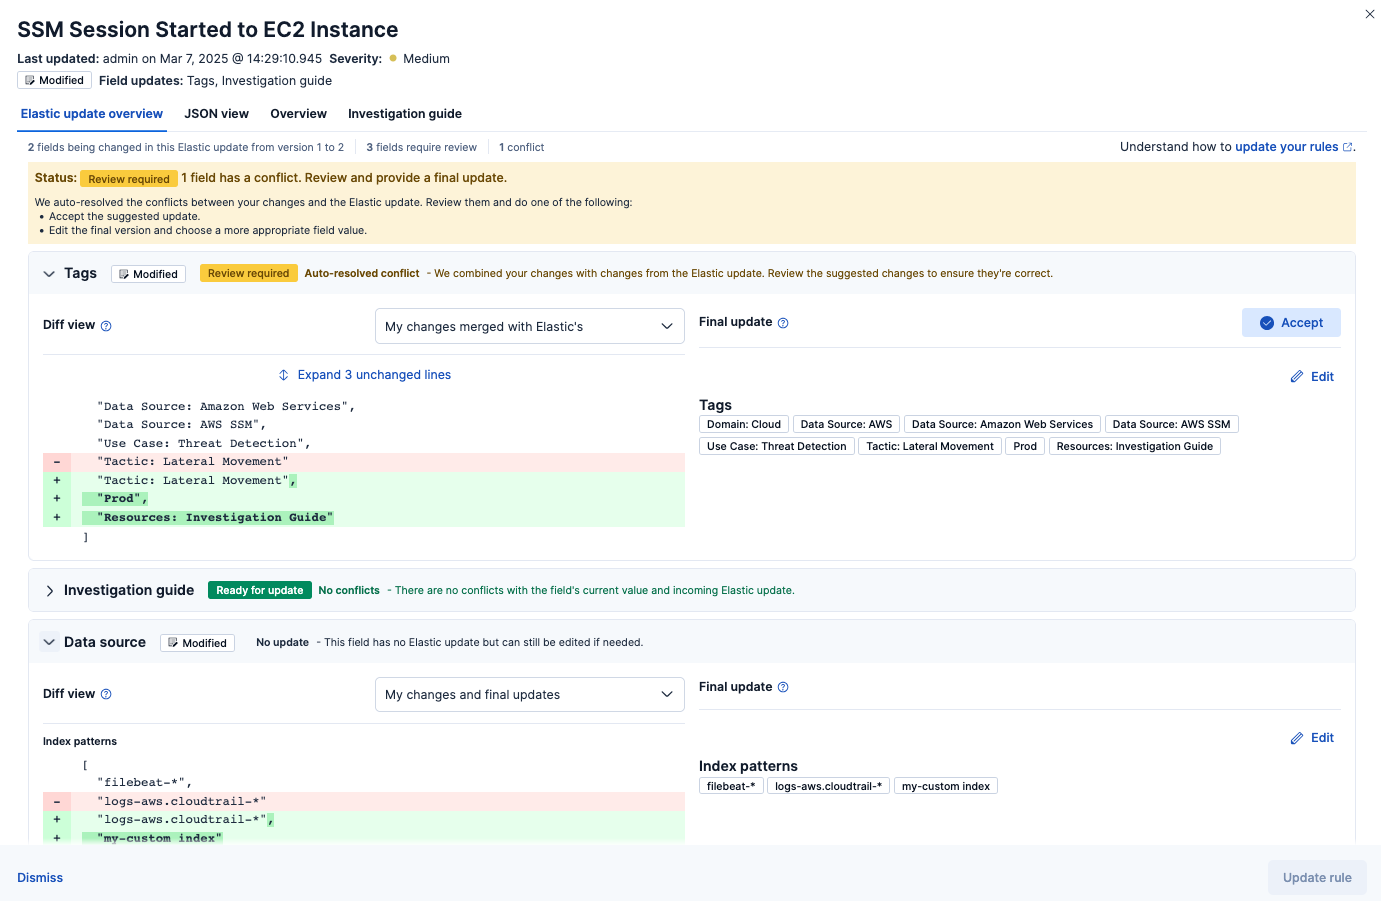
Task: Click the added "Resources: Investigation Guide" diff line
Action: click(x=364, y=518)
